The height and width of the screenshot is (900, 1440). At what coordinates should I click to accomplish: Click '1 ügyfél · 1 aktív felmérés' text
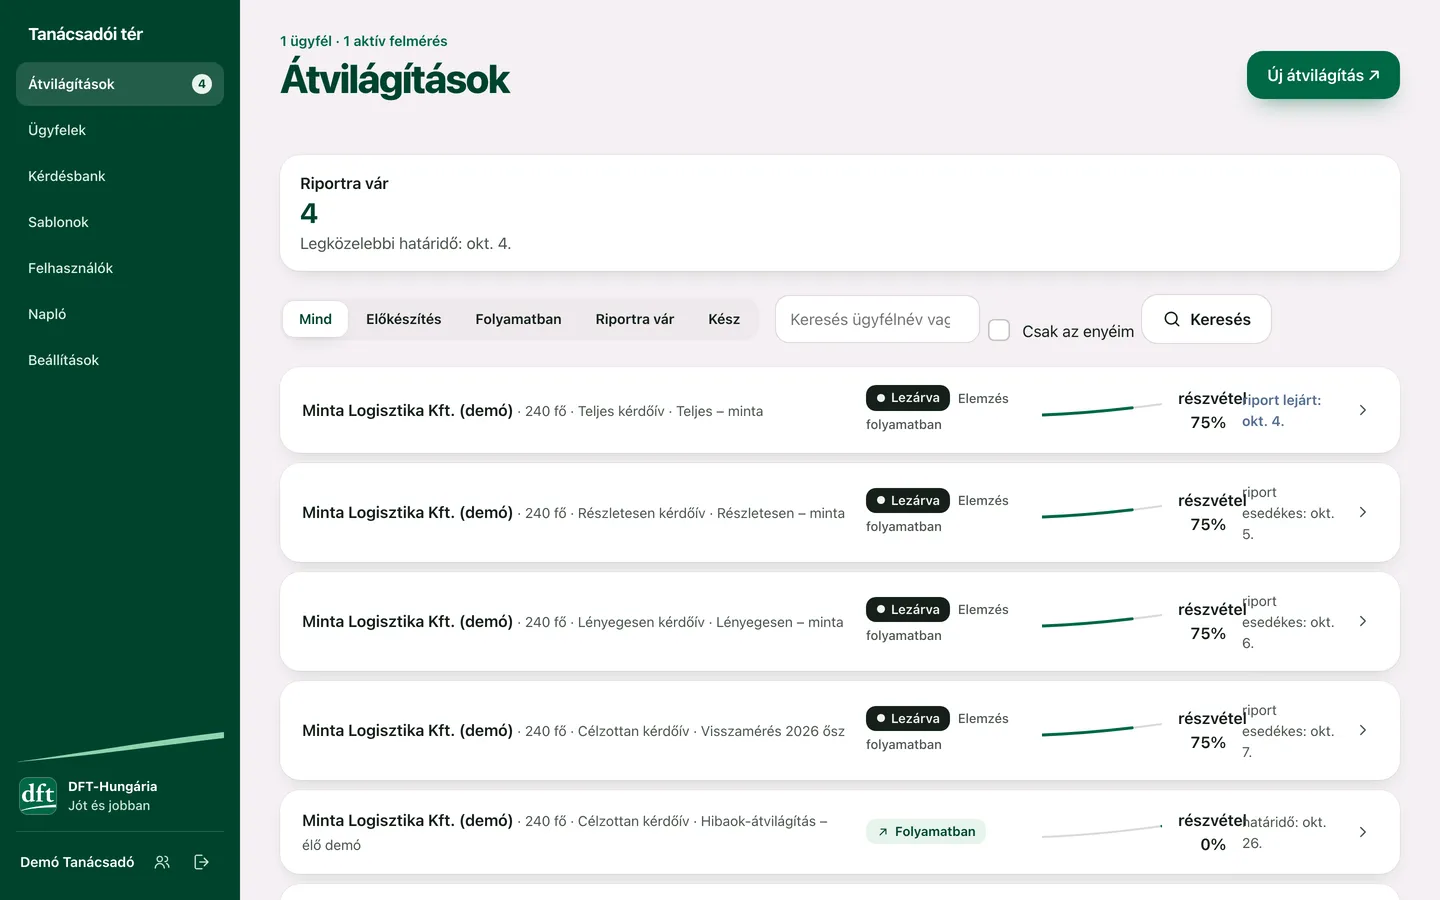[x=364, y=41]
